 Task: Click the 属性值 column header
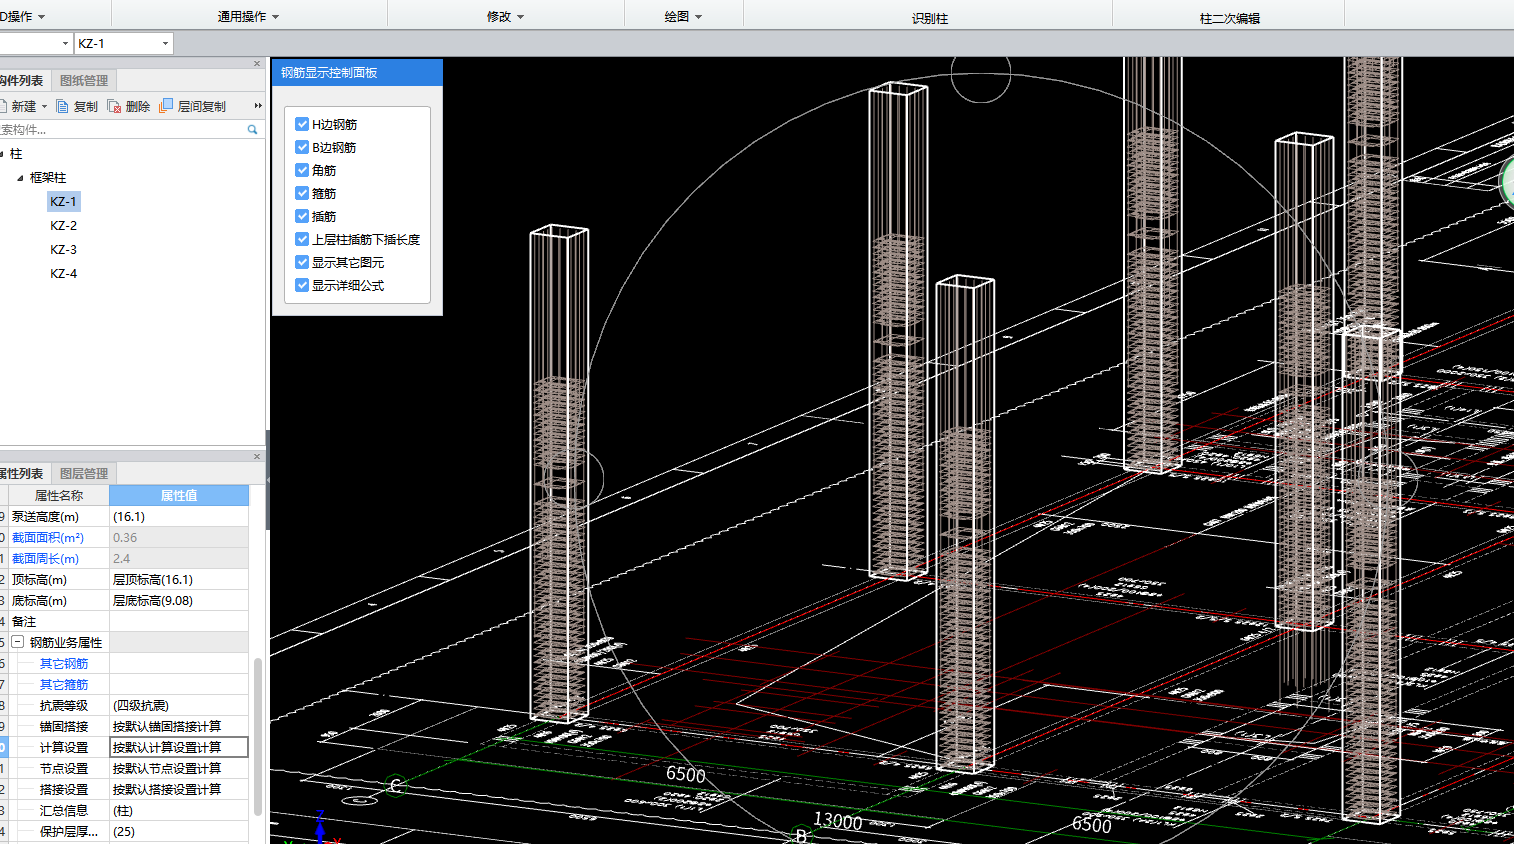[x=179, y=495]
